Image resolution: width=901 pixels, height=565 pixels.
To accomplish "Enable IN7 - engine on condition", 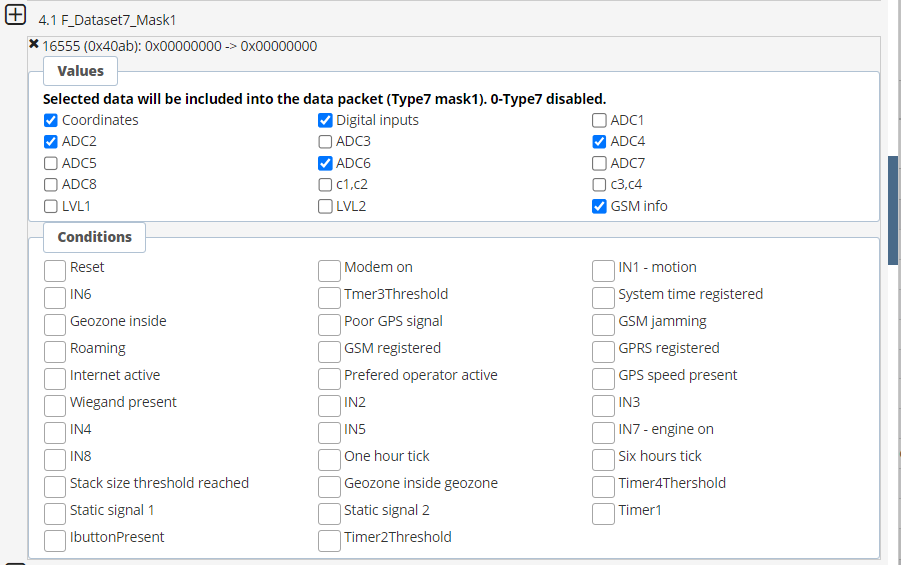I will [603, 432].
